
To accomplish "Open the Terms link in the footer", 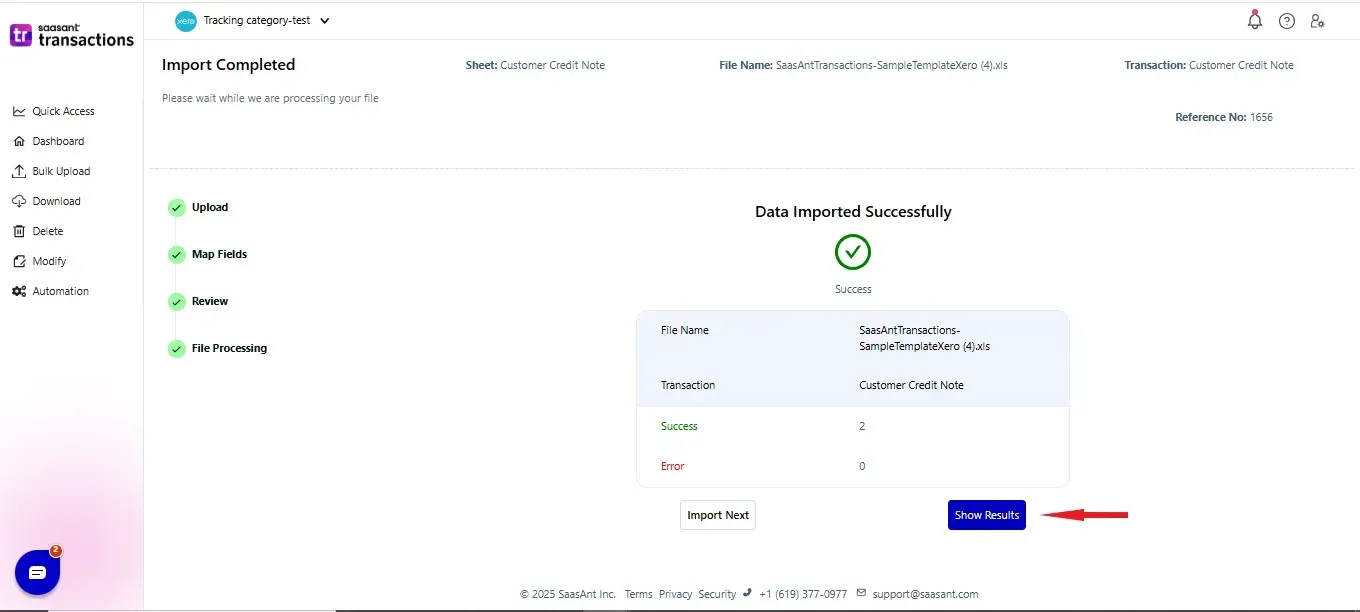I will coord(638,594).
